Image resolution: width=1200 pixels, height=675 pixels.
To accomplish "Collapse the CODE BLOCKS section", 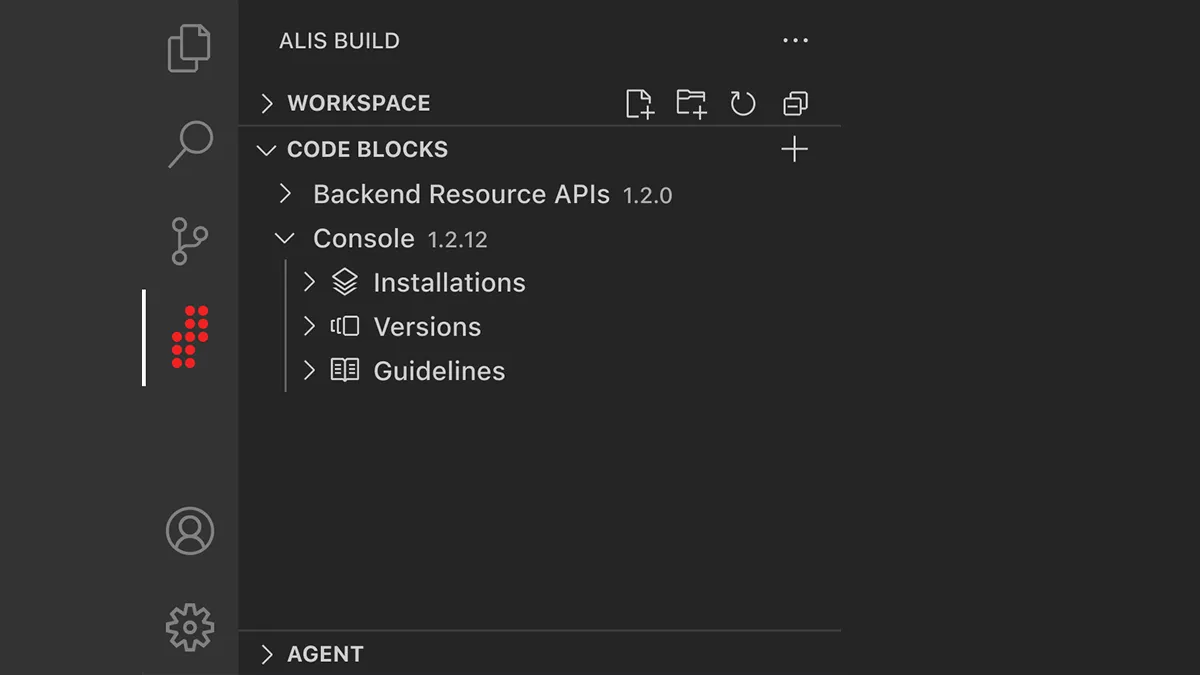I will click(266, 149).
